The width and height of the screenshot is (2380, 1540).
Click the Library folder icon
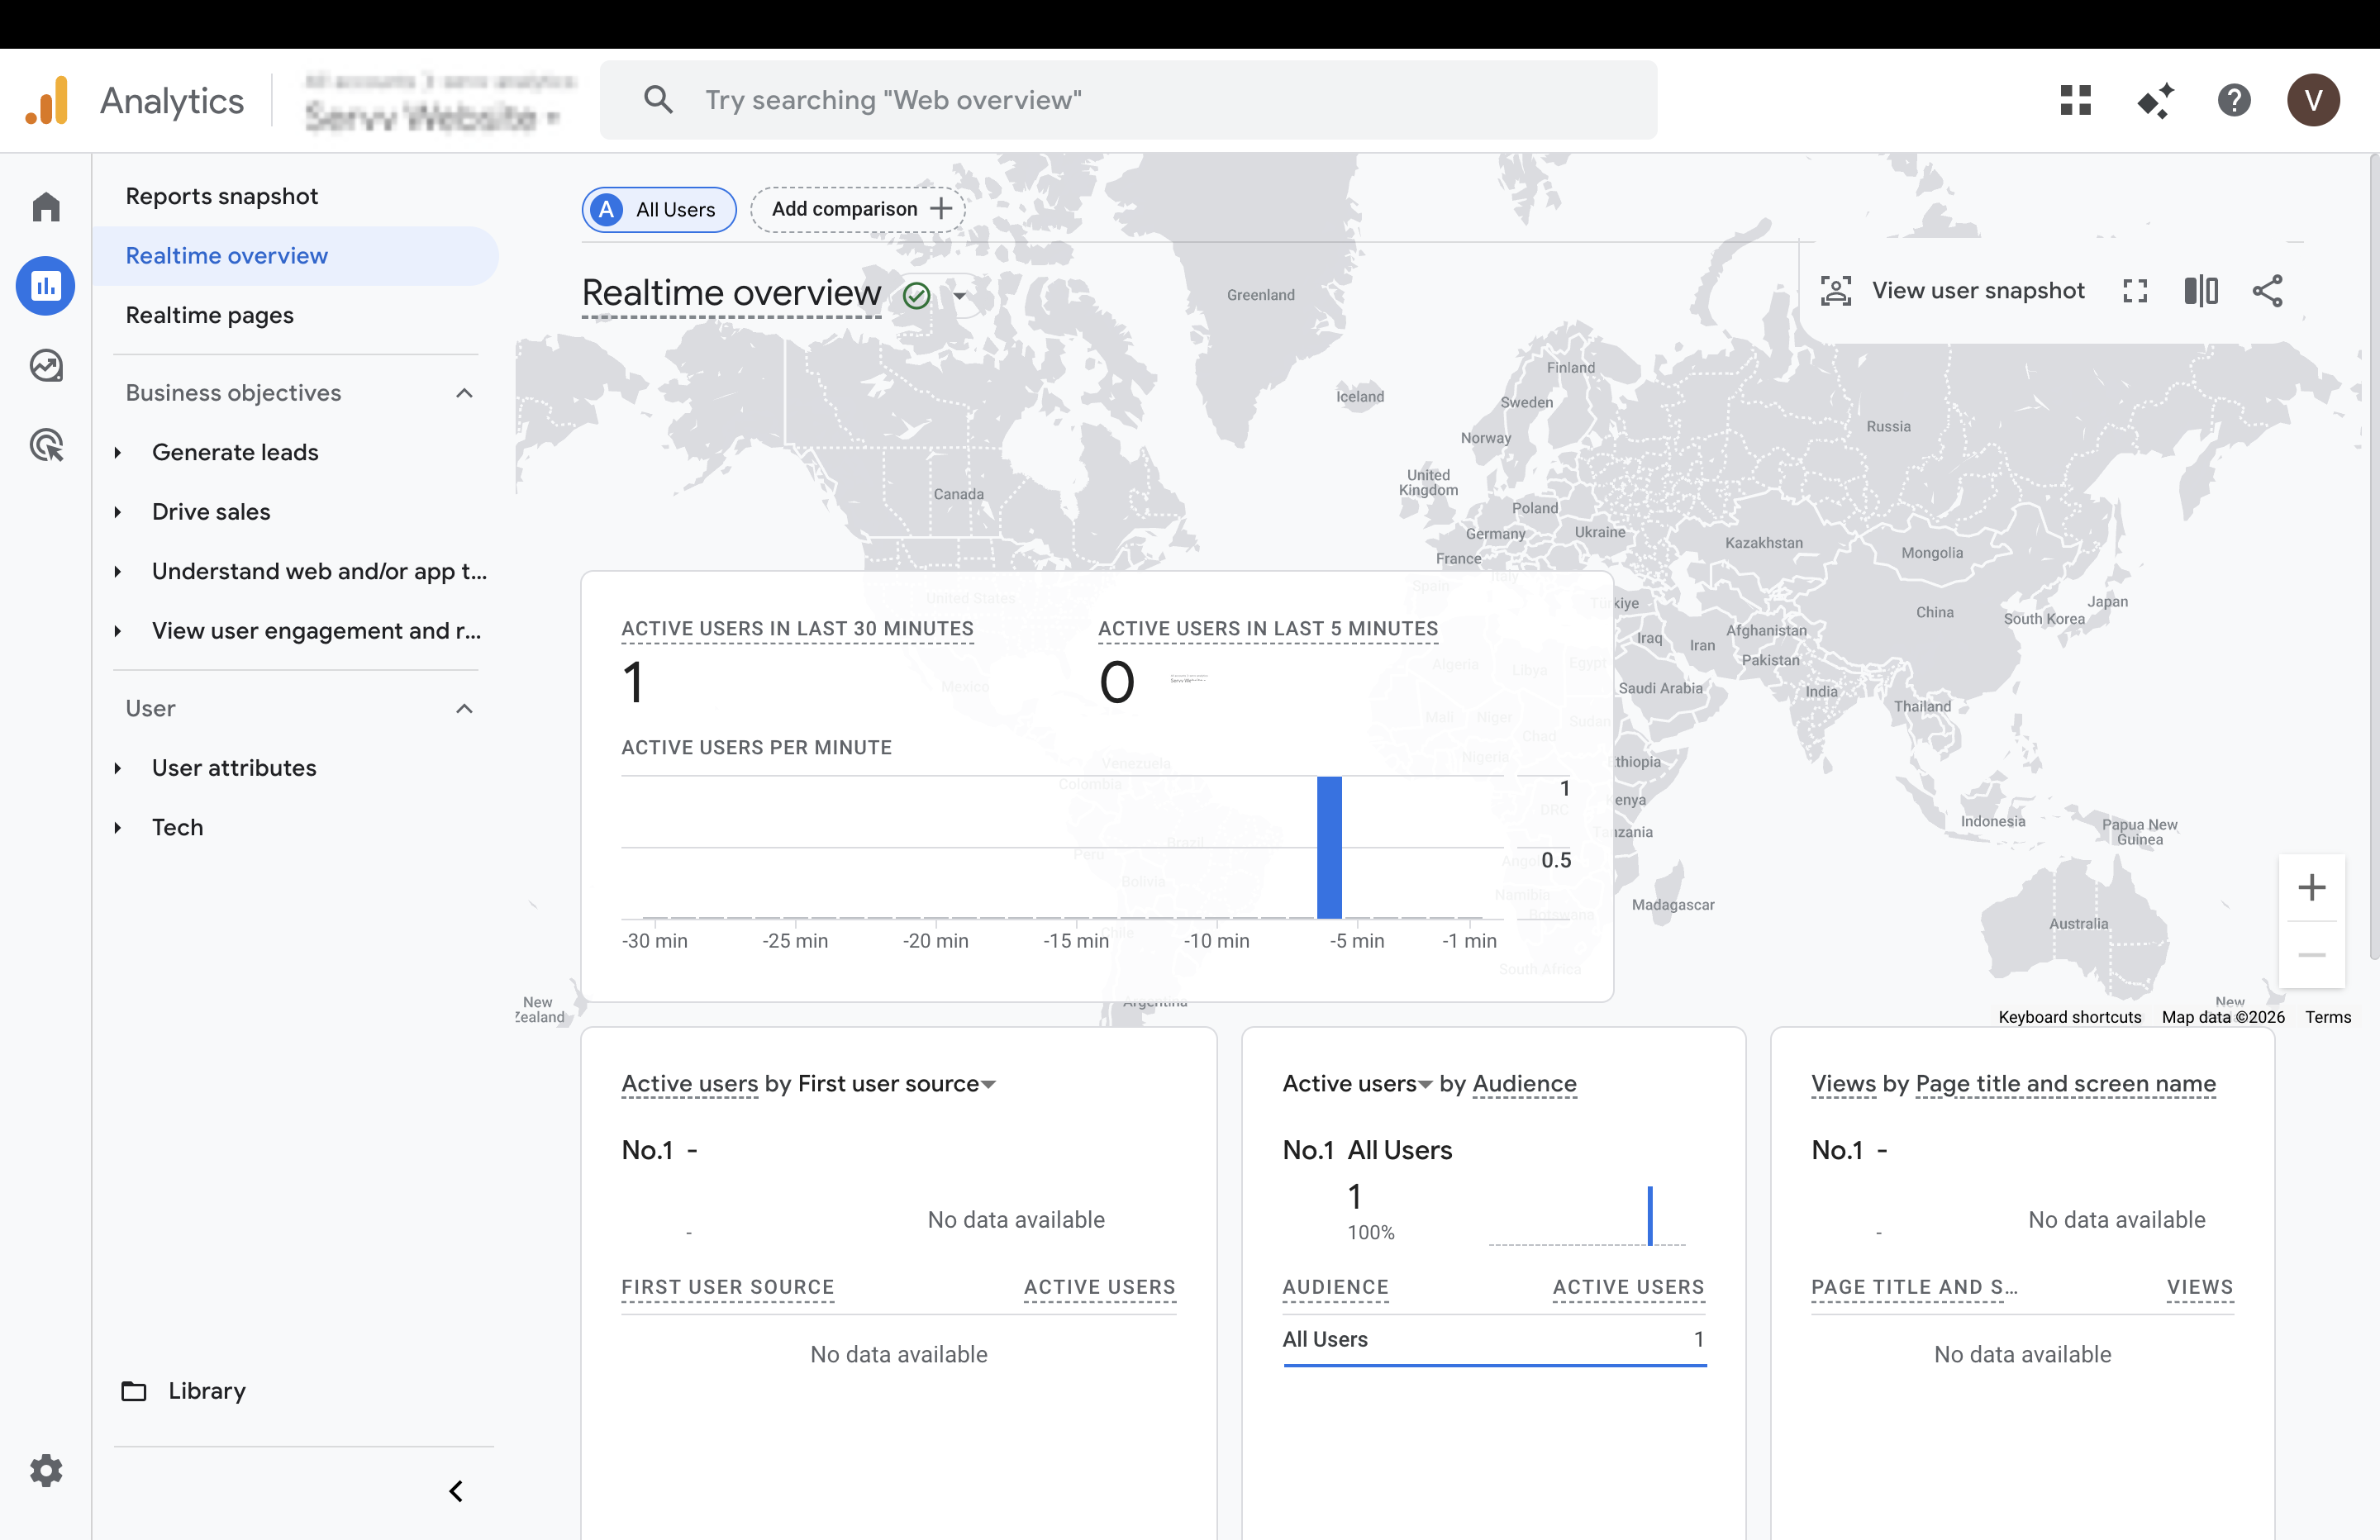click(134, 1391)
